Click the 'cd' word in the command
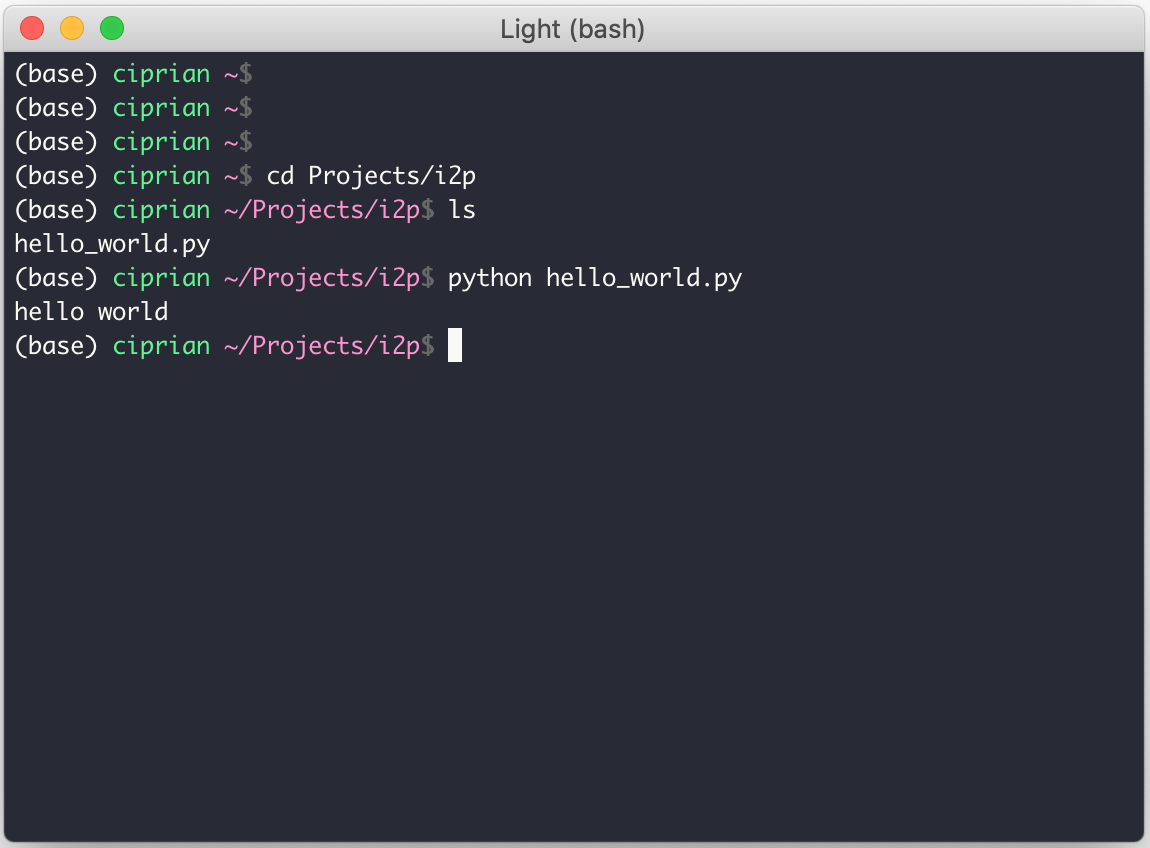Screen dimensions: 1150x848 point(280,176)
